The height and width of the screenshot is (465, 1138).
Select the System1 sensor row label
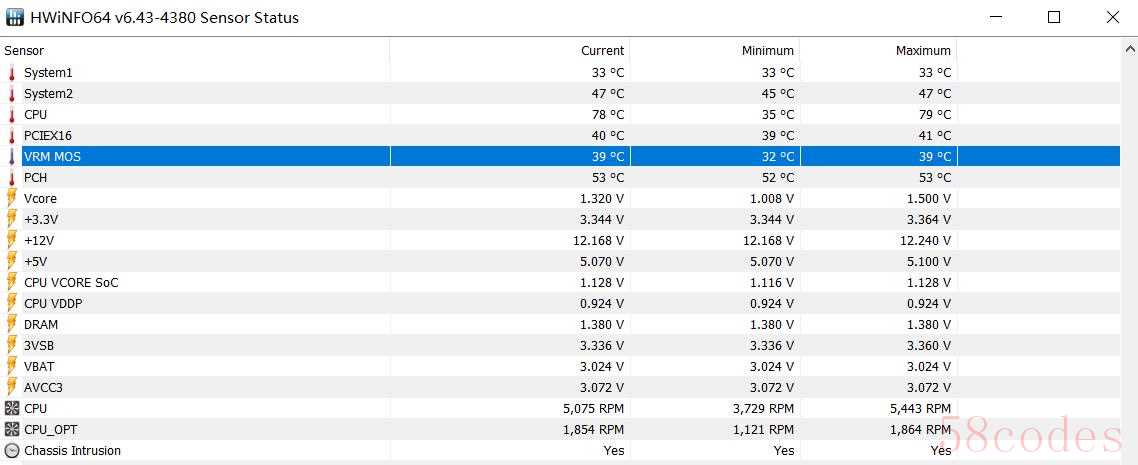48,73
